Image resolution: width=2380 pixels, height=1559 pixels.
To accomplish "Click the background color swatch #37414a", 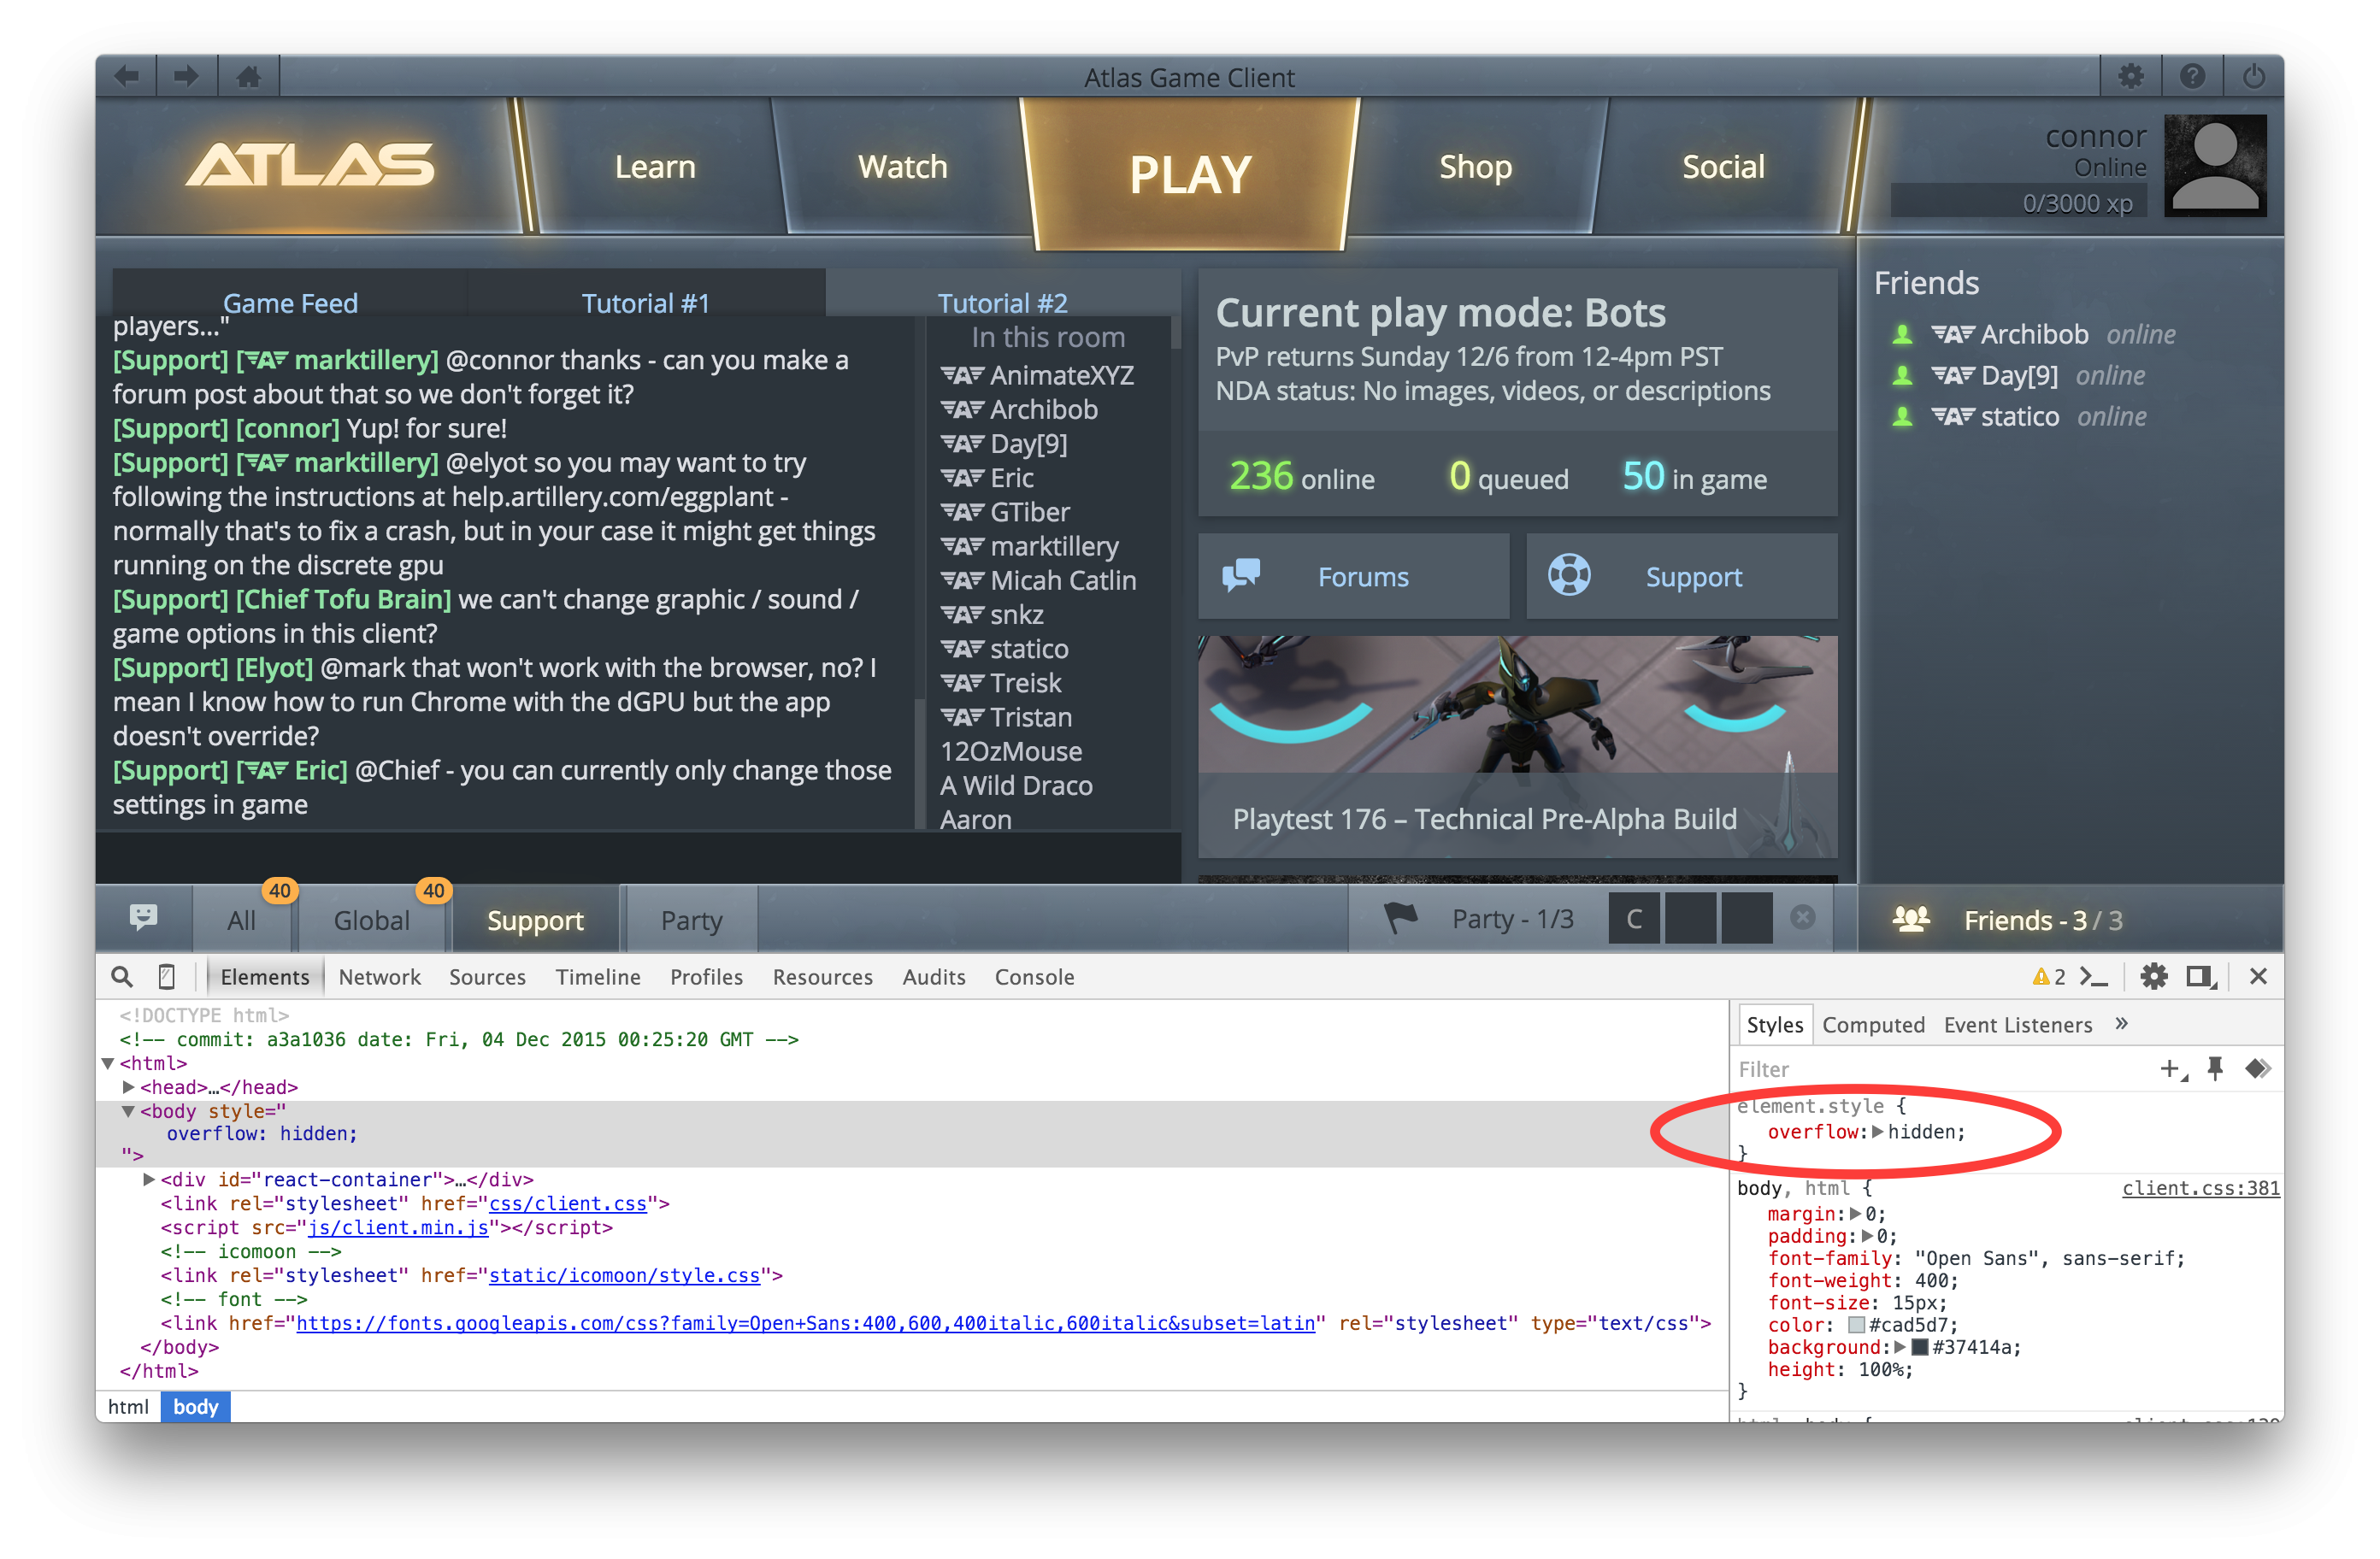I will pos(1919,1348).
